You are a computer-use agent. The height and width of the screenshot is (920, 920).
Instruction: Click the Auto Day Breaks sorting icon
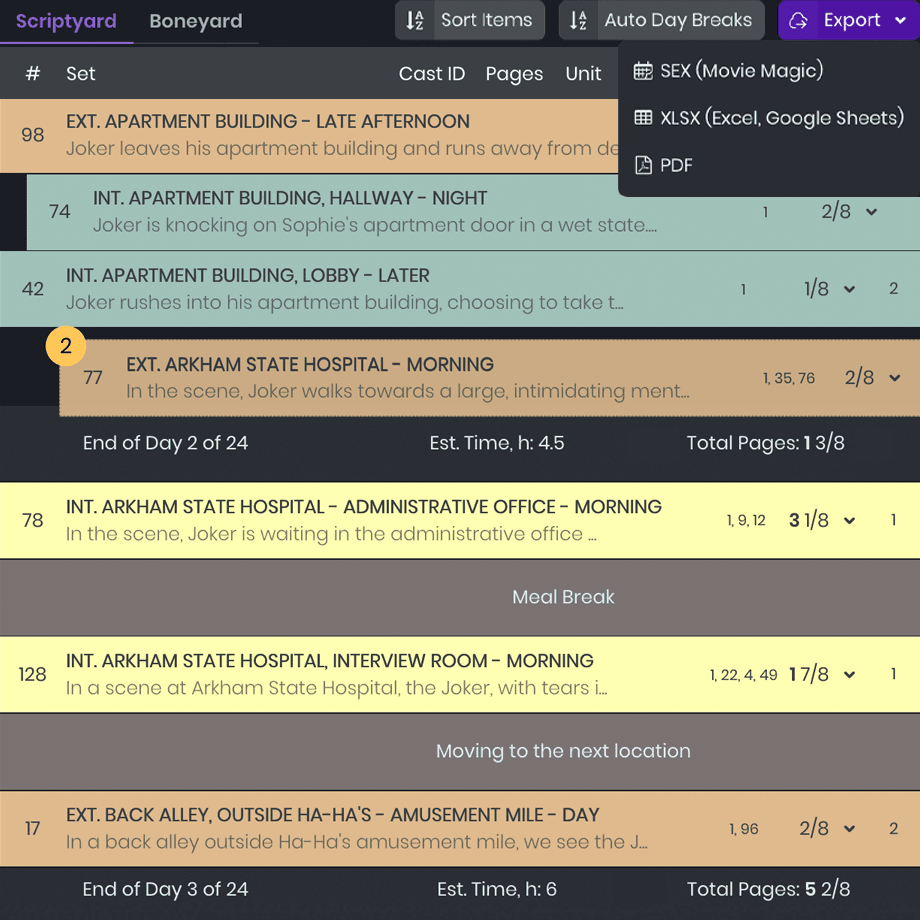click(x=578, y=20)
